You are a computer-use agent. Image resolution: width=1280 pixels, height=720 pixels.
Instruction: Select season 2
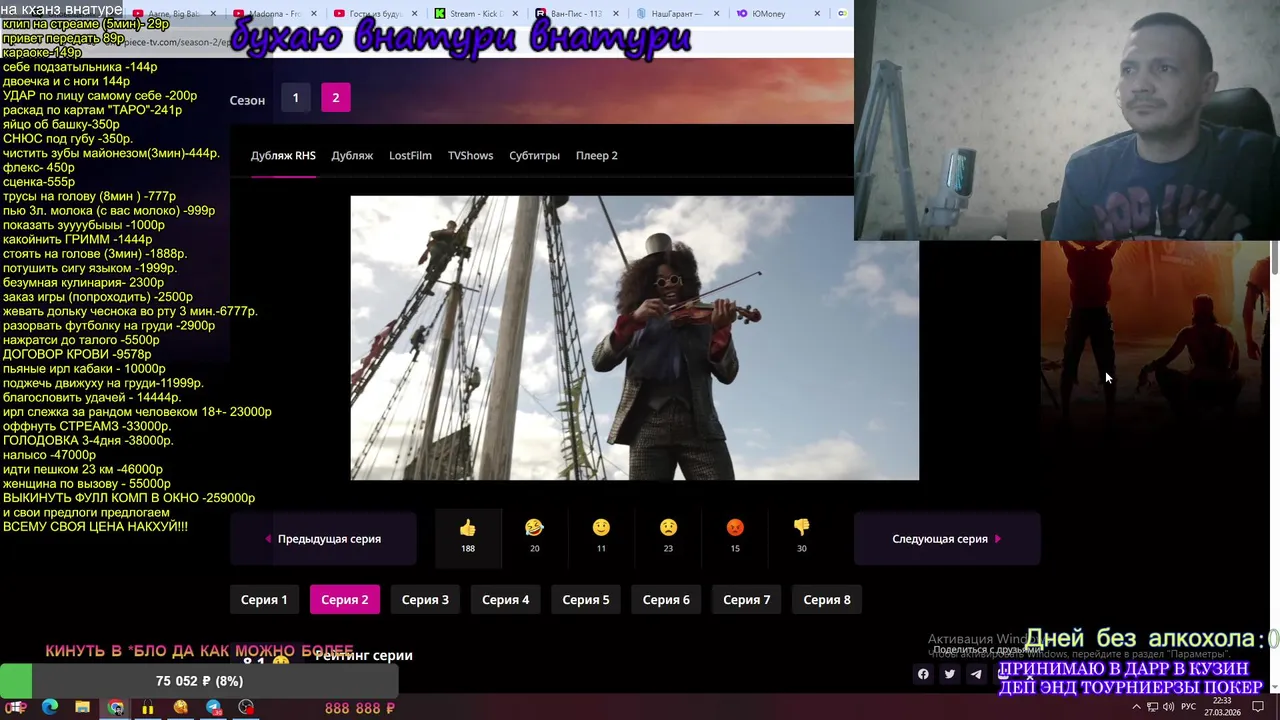[335, 97]
